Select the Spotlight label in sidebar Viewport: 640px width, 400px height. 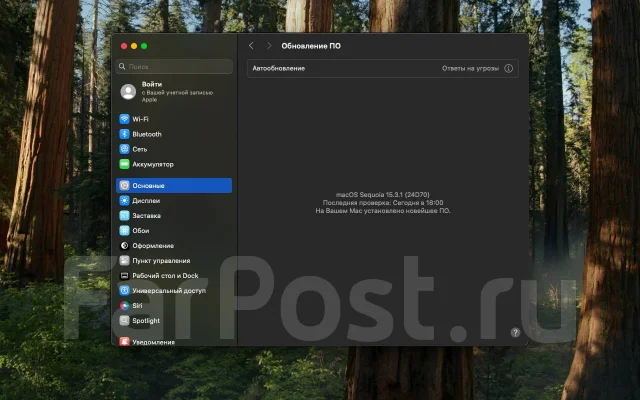pos(146,321)
